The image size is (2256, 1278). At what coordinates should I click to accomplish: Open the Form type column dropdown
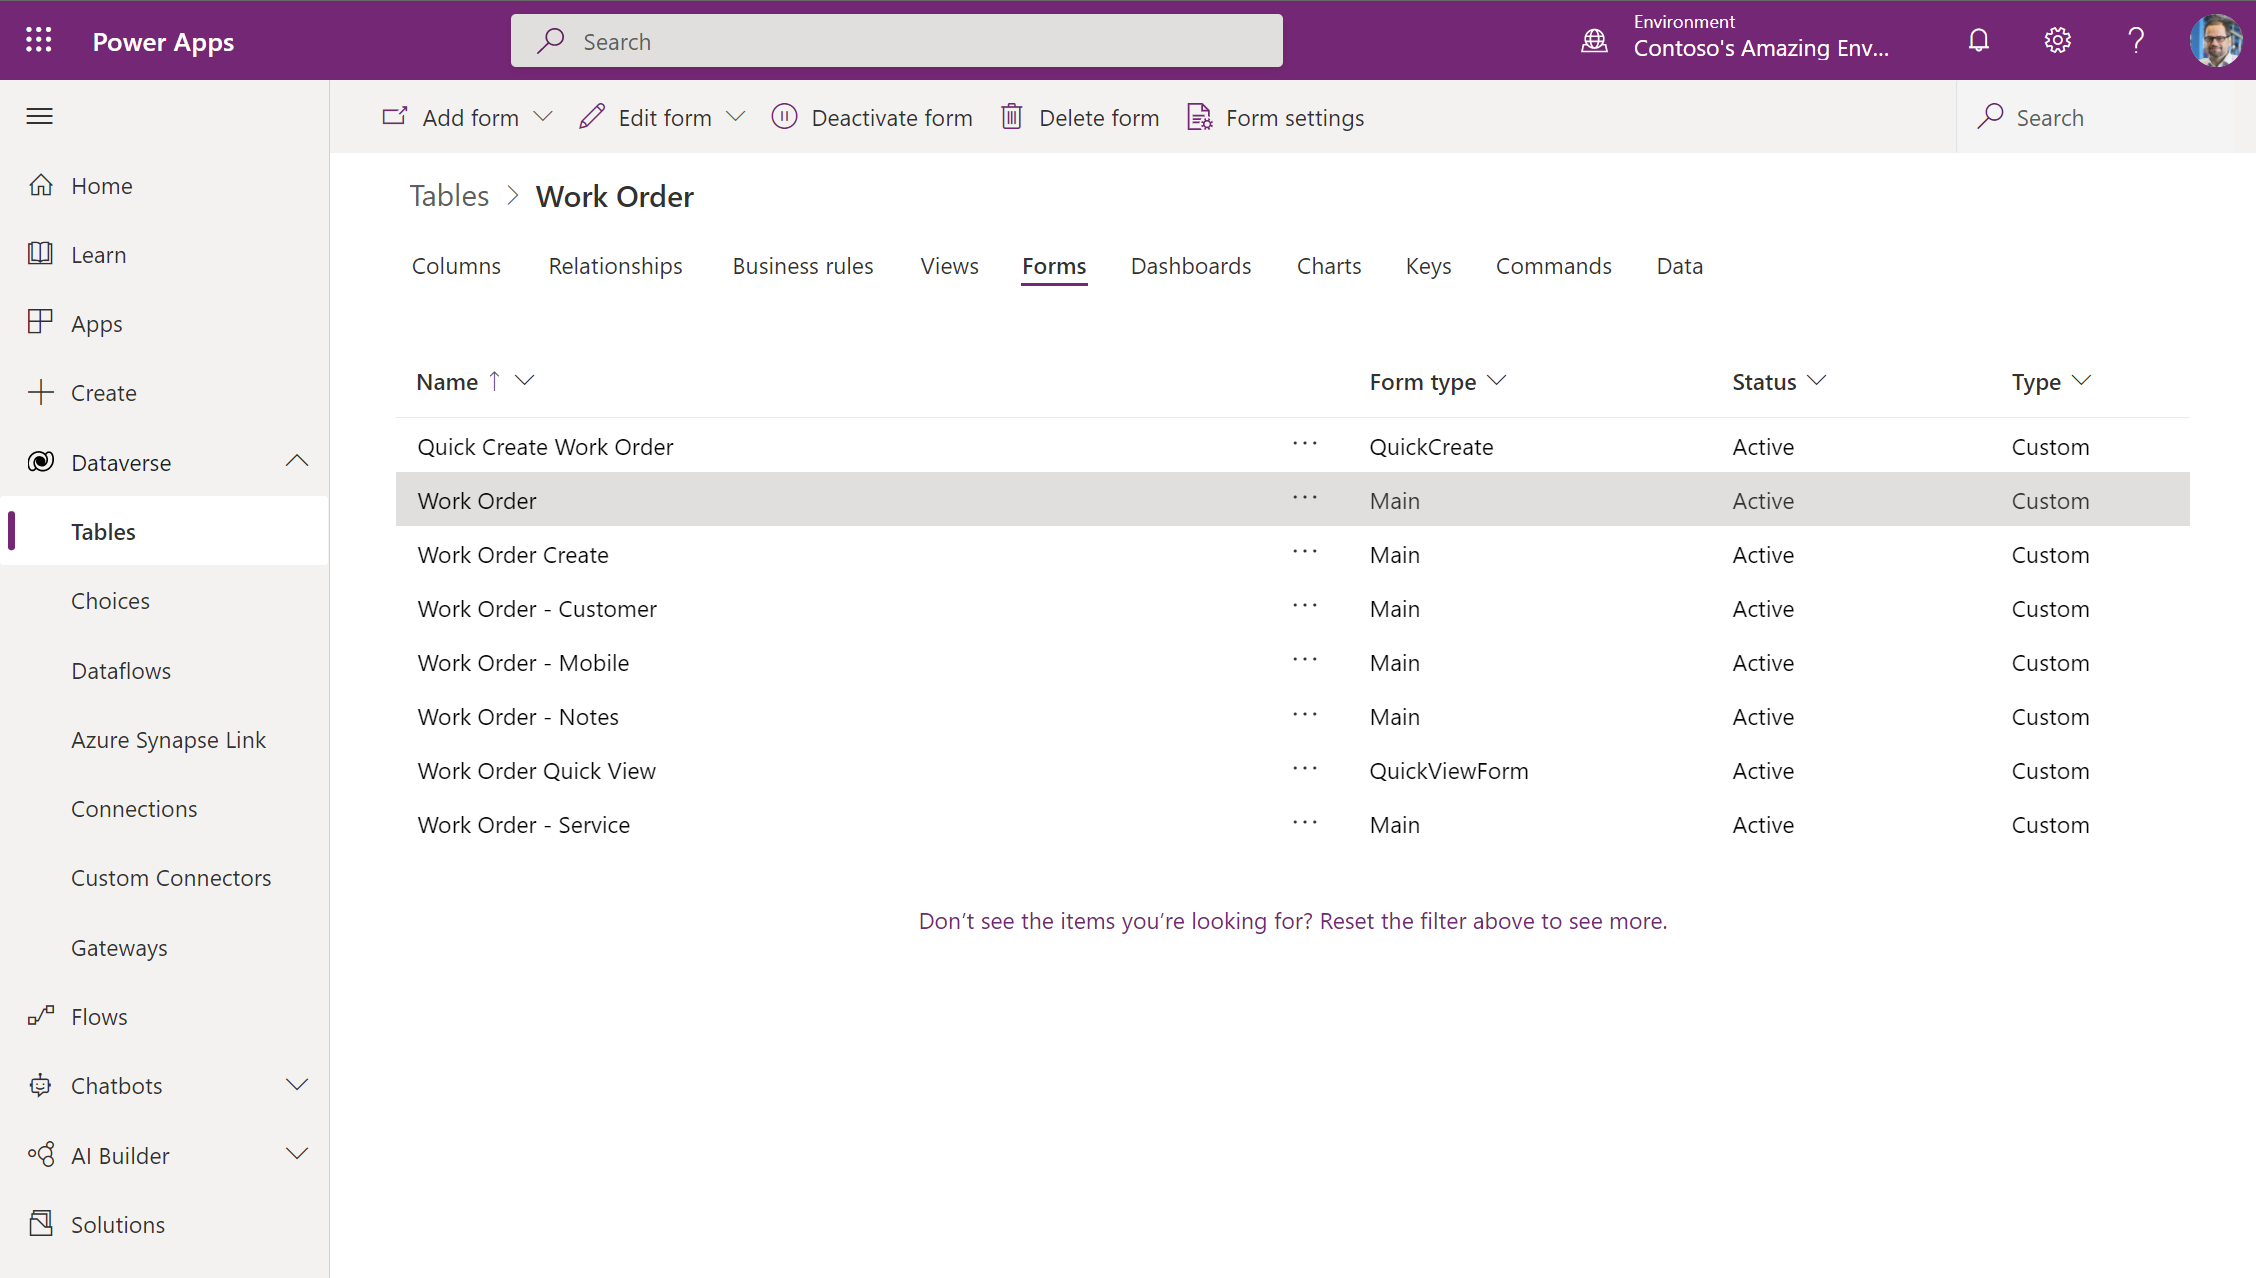1497,381
